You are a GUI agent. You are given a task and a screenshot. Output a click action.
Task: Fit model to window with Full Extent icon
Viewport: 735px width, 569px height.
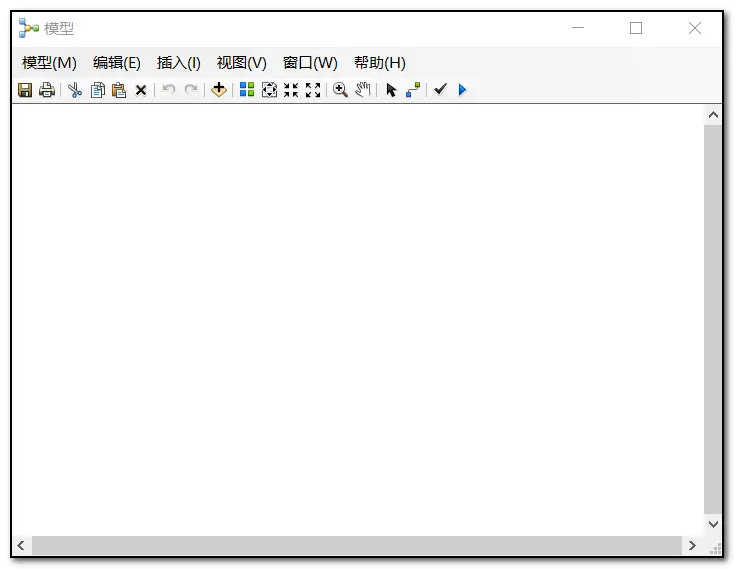[x=269, y=90]
